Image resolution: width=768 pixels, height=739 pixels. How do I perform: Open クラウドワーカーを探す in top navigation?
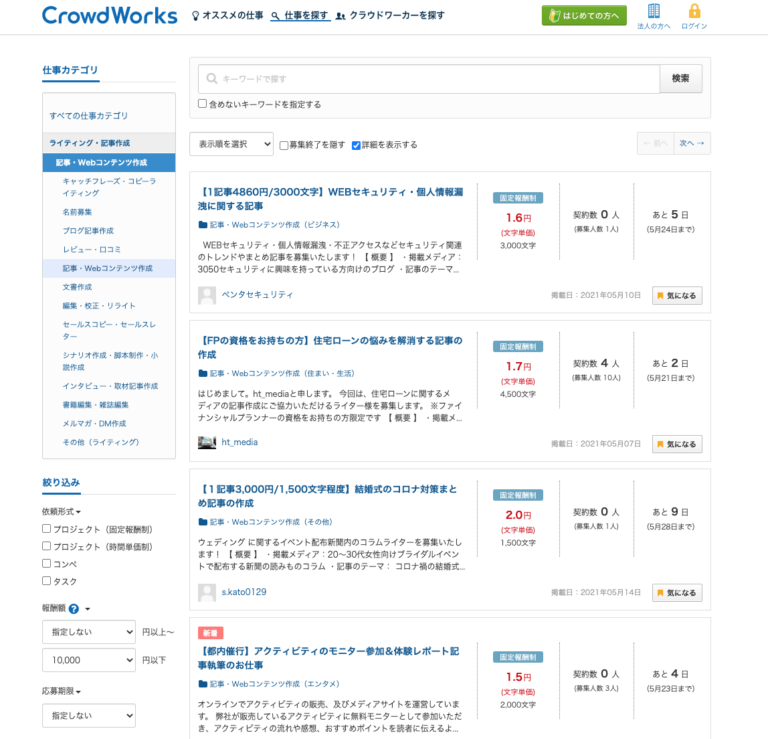pos(397,16)
